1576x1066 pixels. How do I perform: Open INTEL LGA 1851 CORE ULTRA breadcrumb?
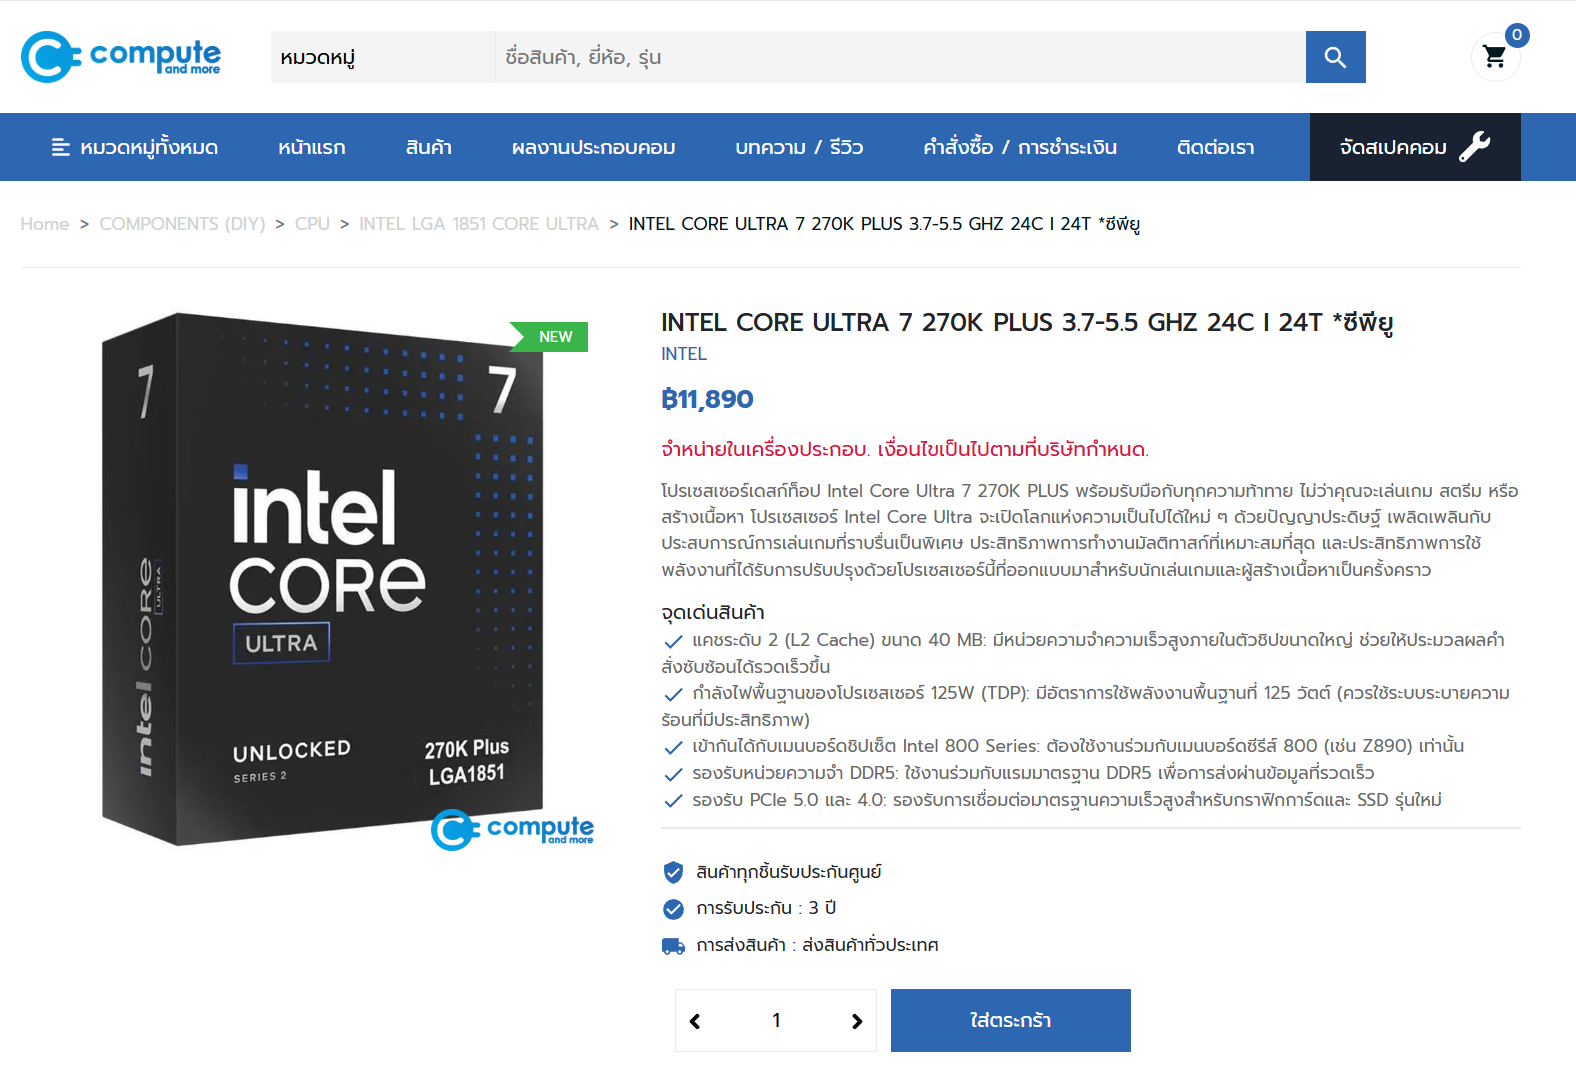click(x=478, y=224)
